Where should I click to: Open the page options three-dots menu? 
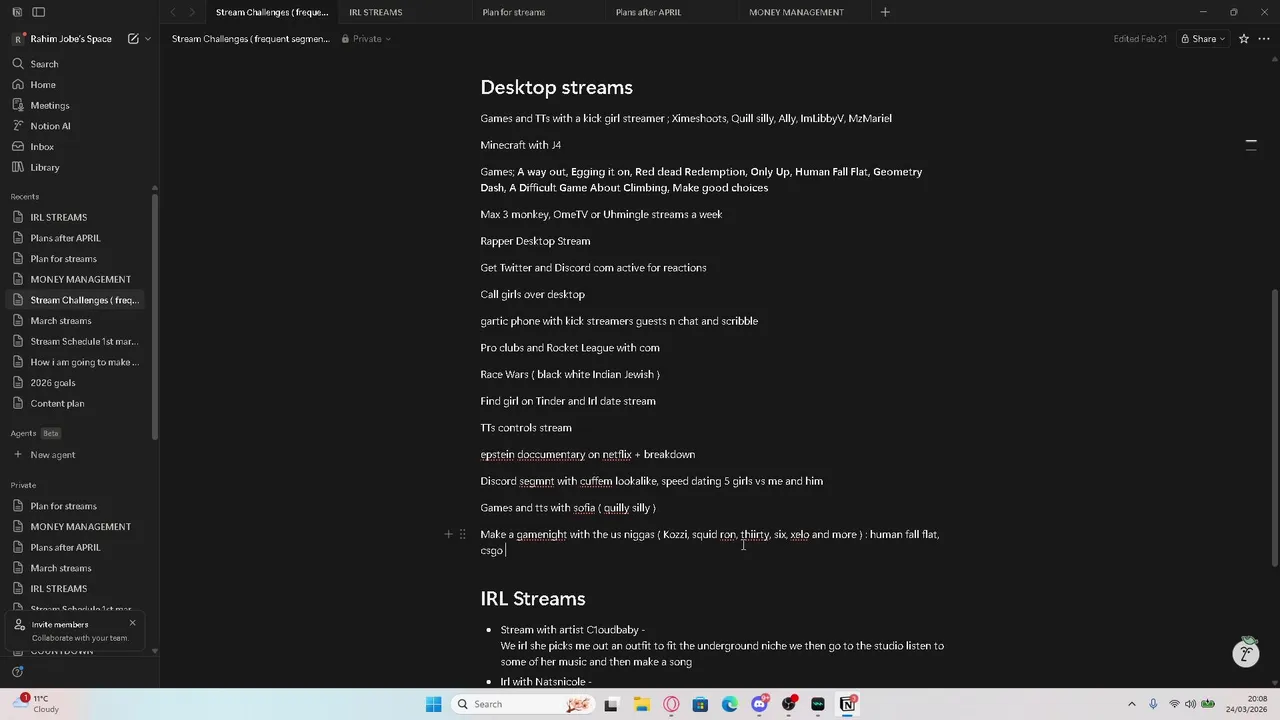(1263, 39)
